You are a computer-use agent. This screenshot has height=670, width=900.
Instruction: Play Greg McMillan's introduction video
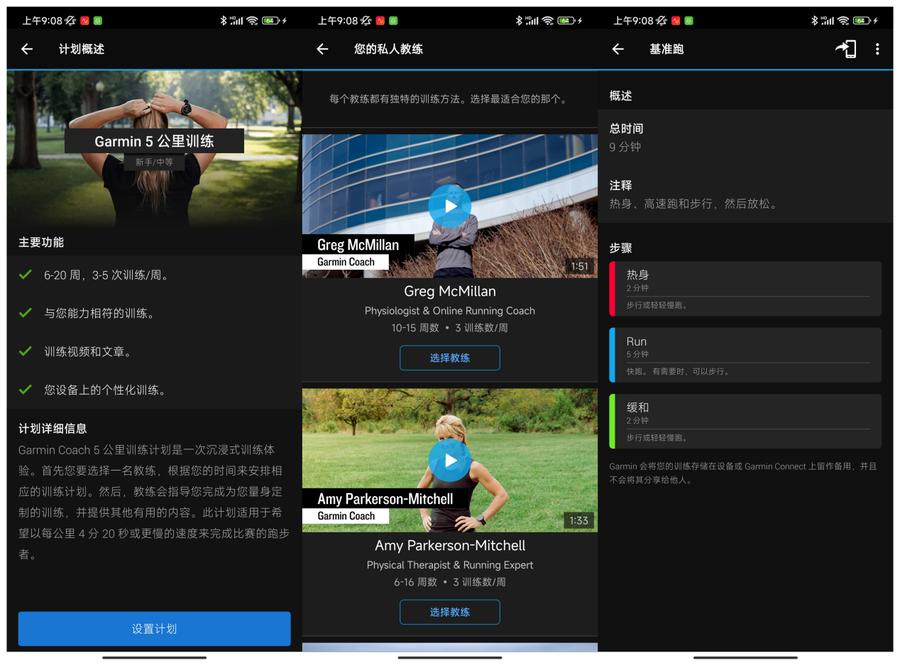(449, 206)
